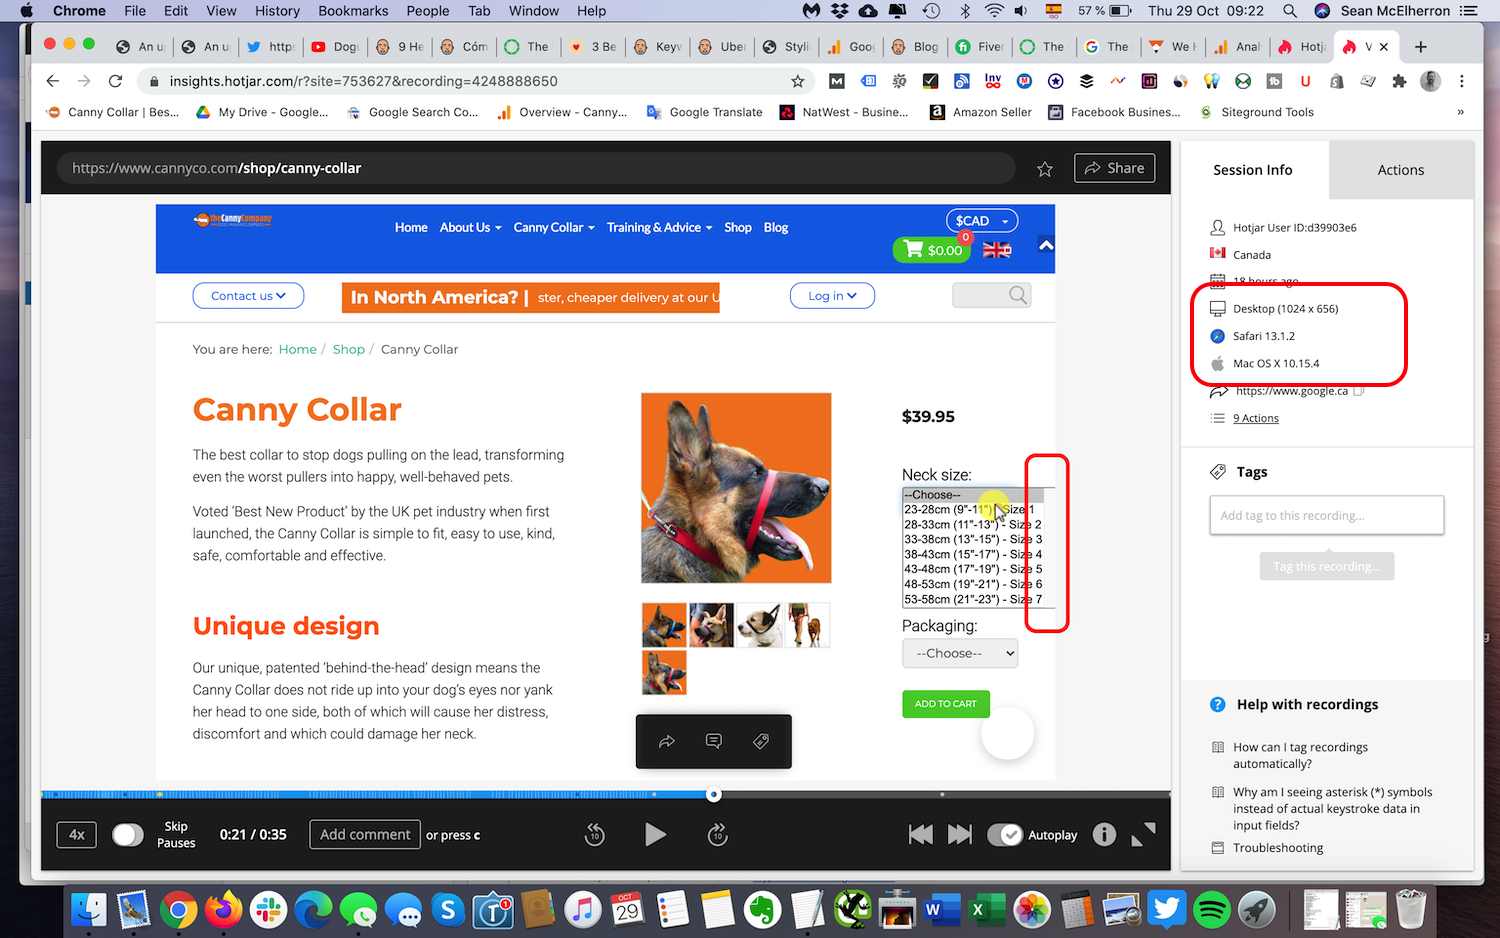The image size is (1500, 938).
Task: Open recording info icon
Action: click(1104, 835)
